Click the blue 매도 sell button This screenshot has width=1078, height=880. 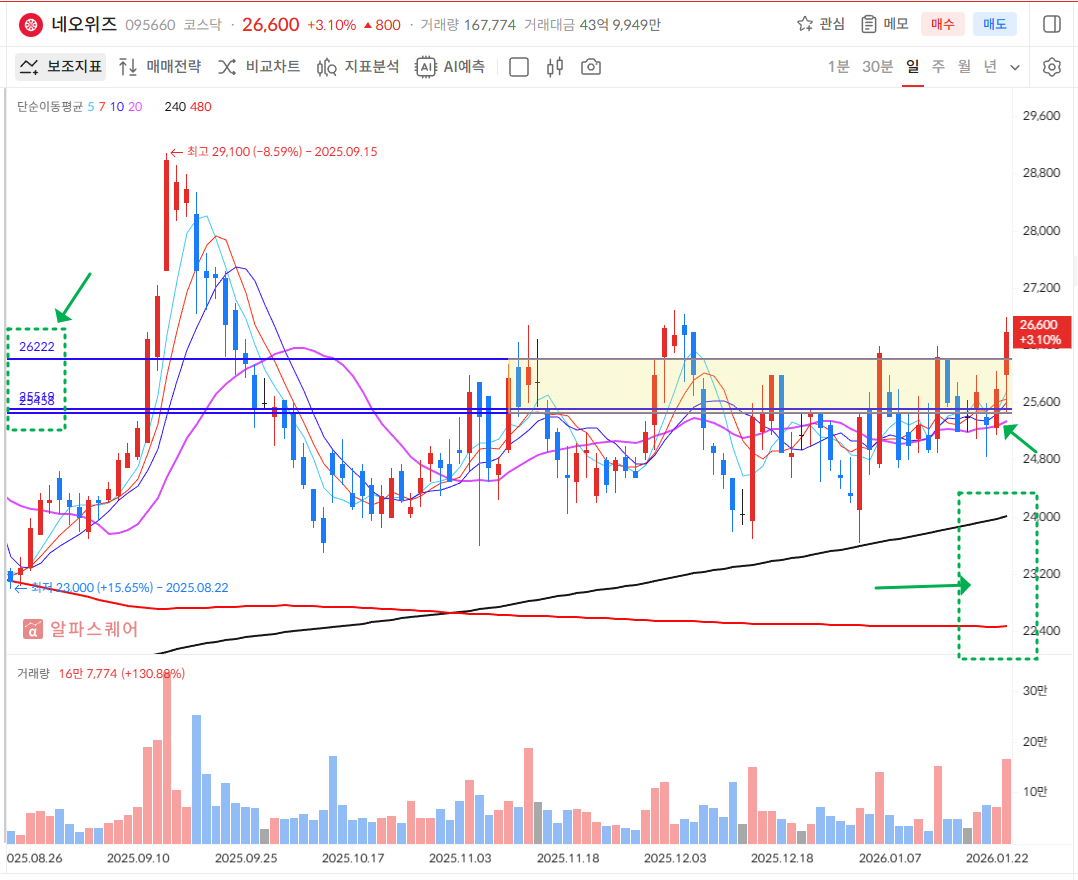click(x=994, y=24)
